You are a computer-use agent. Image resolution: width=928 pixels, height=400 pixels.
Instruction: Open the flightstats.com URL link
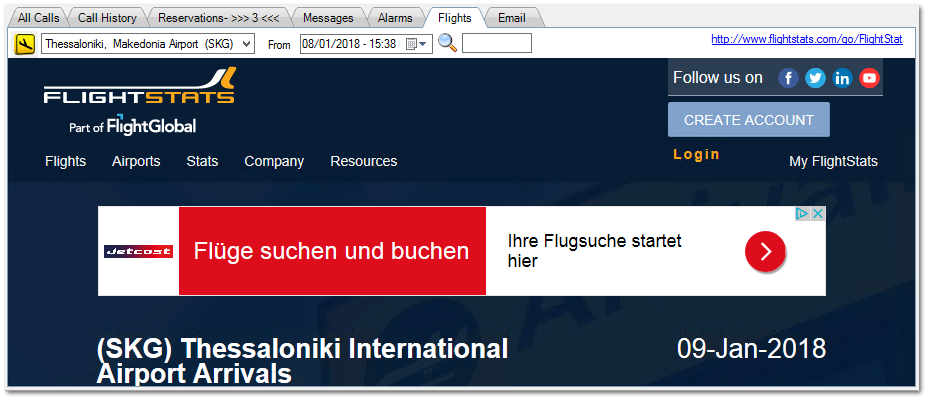coord(807,39)
